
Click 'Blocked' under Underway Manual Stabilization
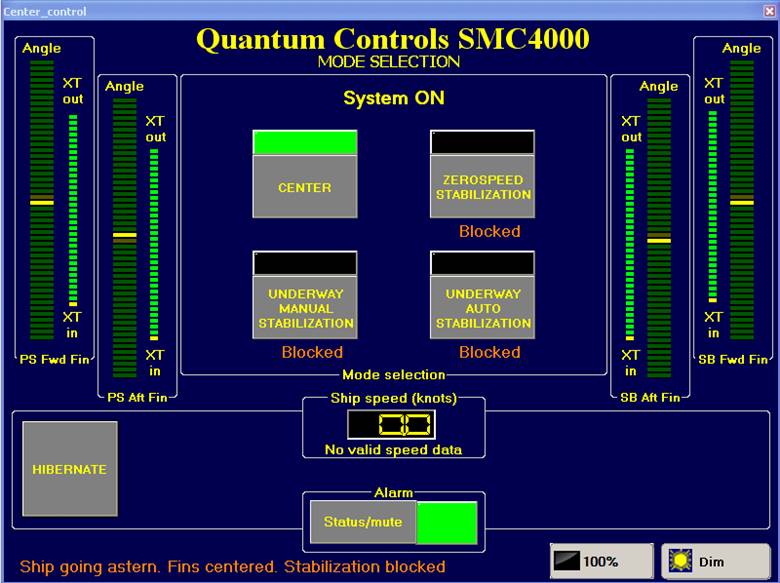[312, 352]
